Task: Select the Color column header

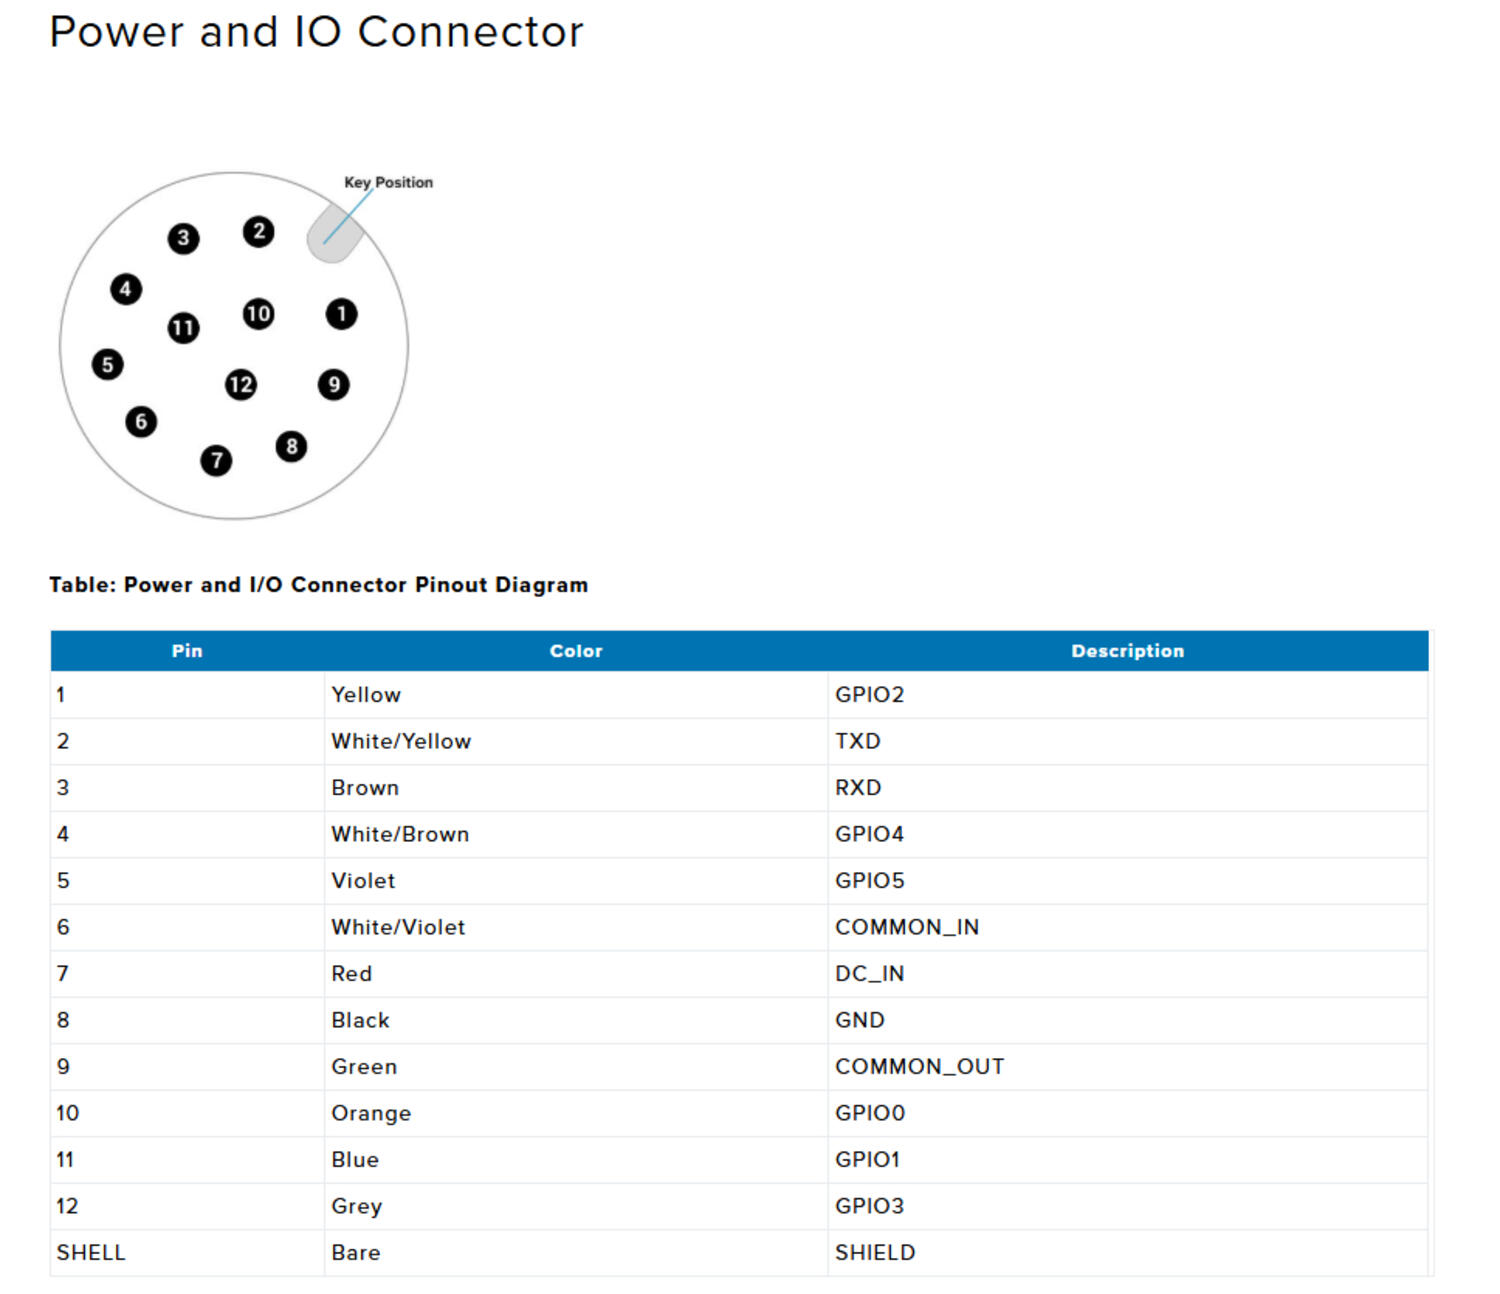Action: click(575, 650)
